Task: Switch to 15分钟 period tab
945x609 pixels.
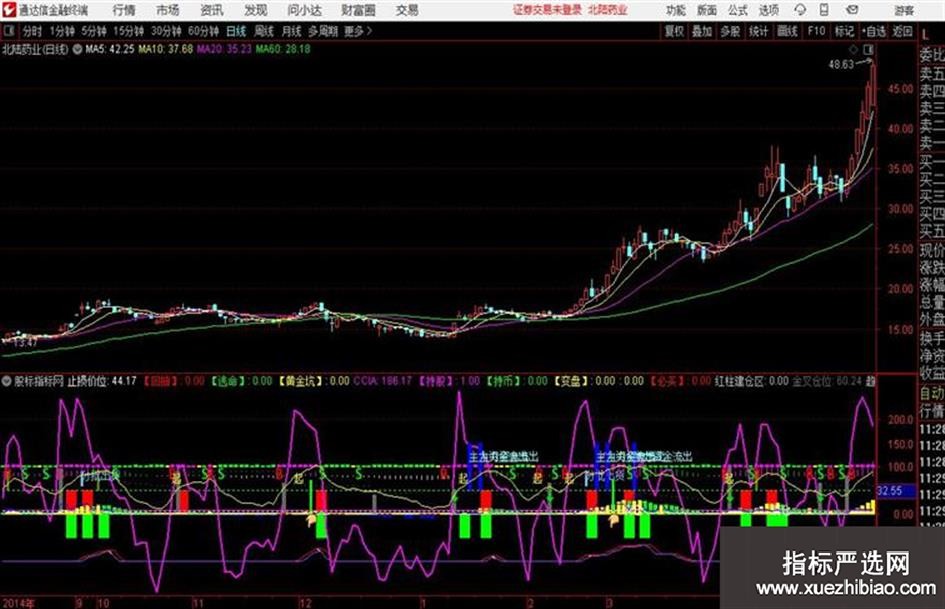Action: (129, 31)
